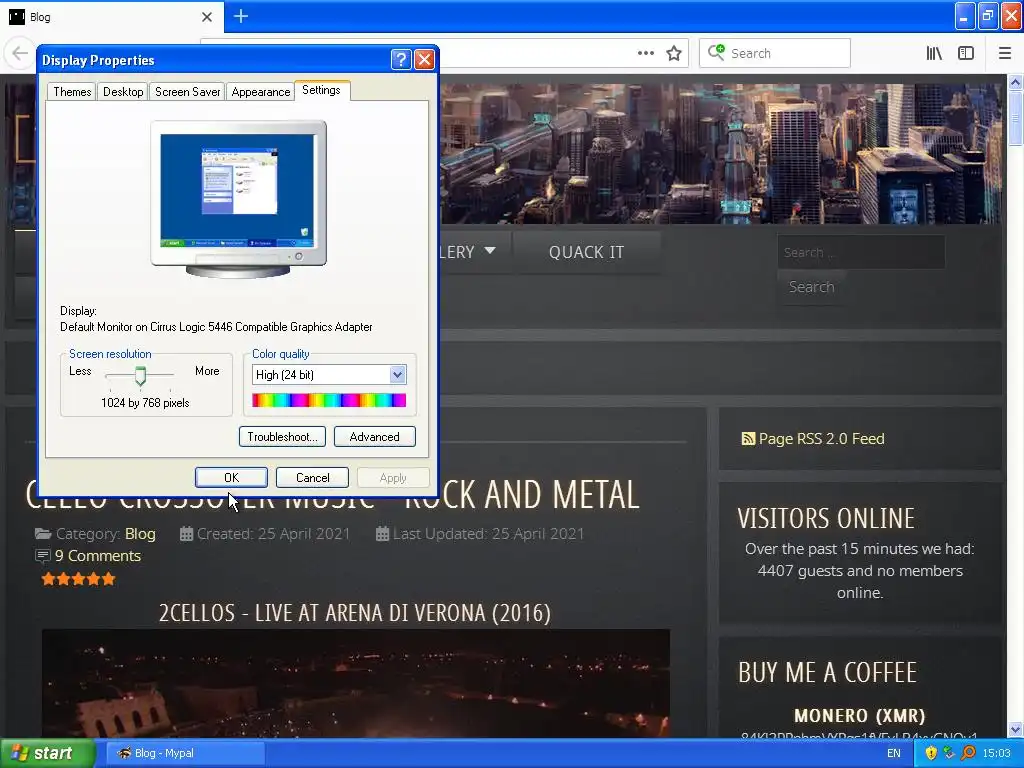Click the city banner header image
This screenshot has height=768, width=1024.
pyautogui.click(x=720, y=153)
